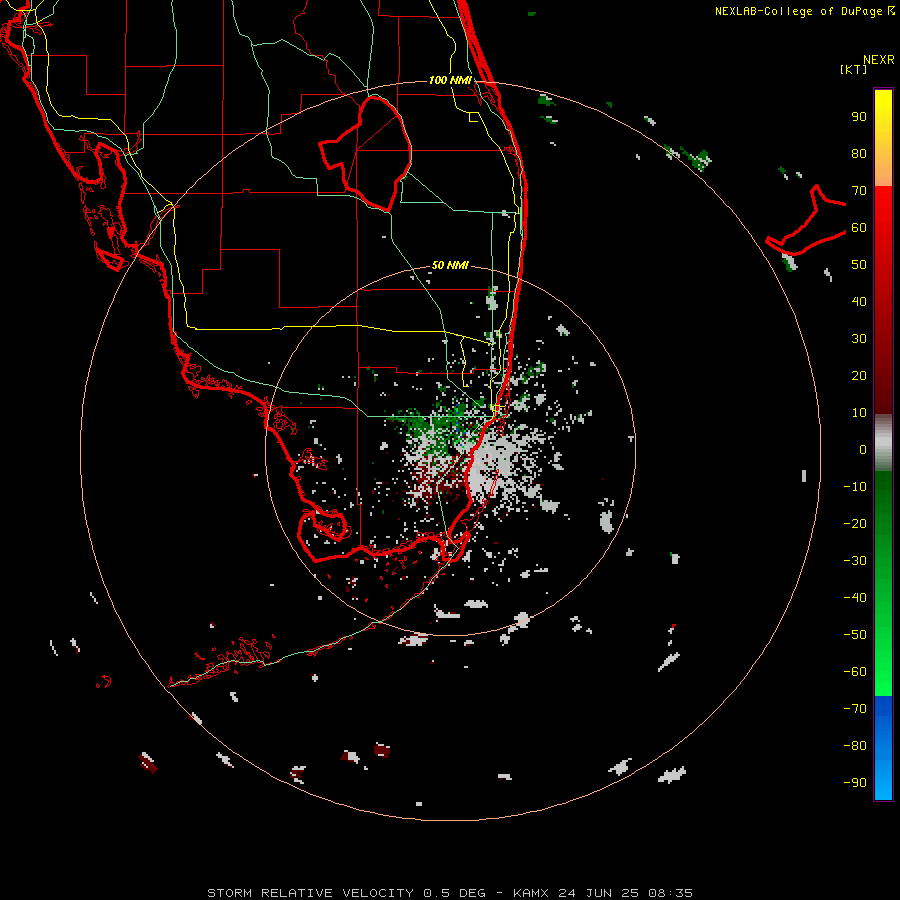This screenshot has height=900, width=900.
Task: Click the 'KT' units label
Action: coord(854,69)
